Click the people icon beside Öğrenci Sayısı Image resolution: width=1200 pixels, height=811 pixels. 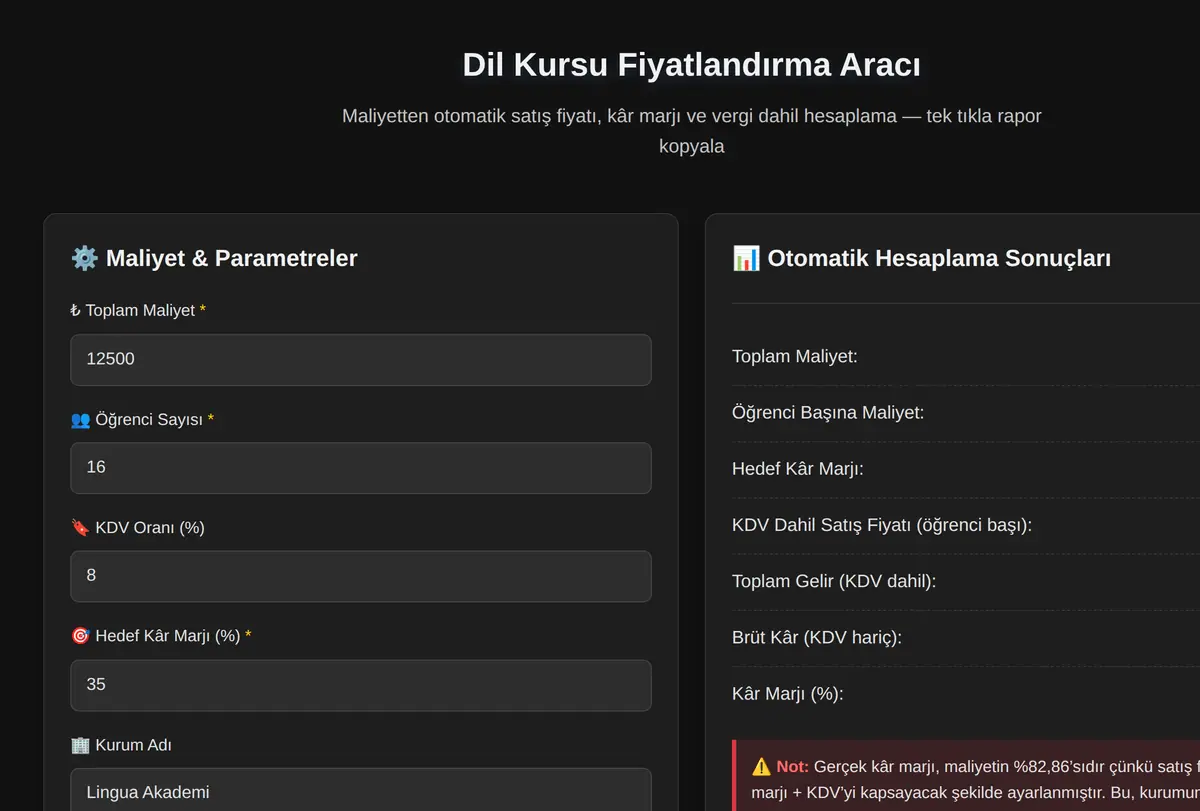click(80, 419)
